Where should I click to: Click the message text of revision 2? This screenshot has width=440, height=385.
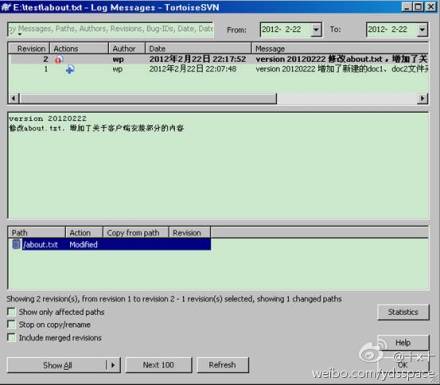(x=342, y=59)
